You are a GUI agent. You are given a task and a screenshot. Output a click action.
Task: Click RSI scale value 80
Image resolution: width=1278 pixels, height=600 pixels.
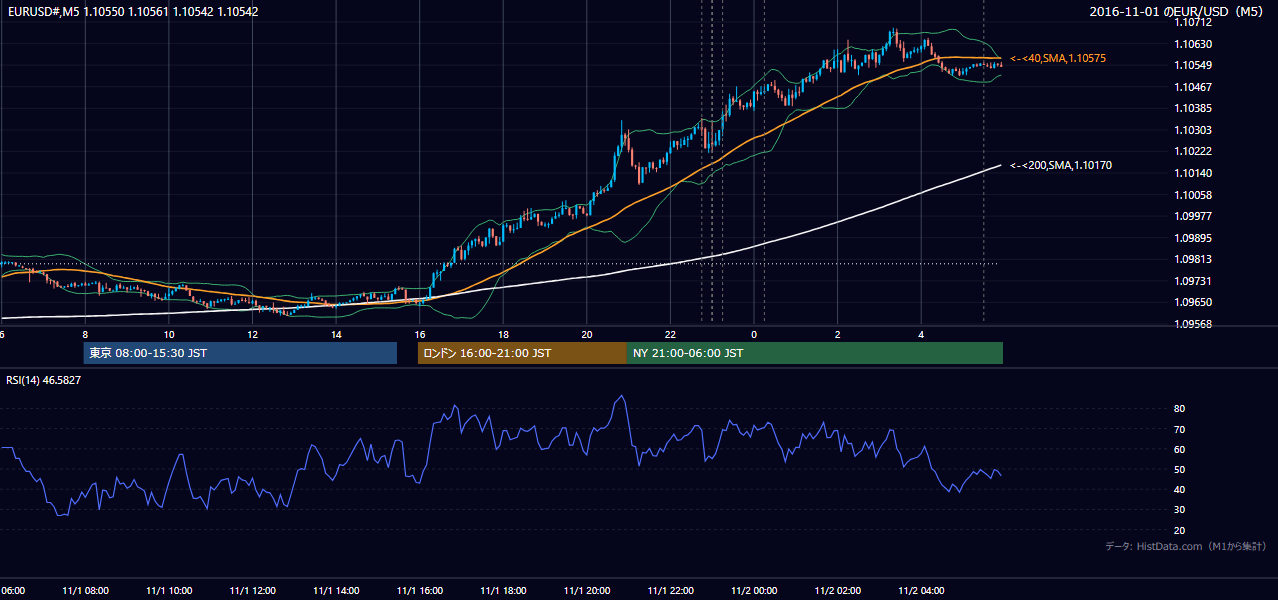pyautogui.click(x=1180, y=409)
